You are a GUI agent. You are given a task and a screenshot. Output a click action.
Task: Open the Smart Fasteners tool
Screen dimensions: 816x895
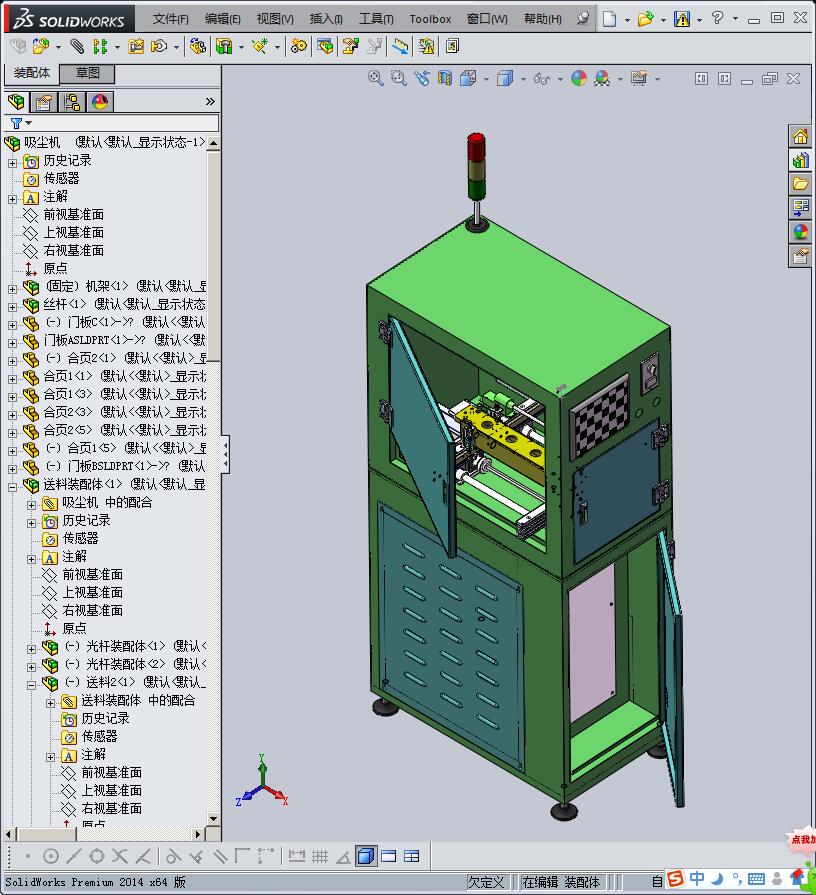tap(136, 46)
